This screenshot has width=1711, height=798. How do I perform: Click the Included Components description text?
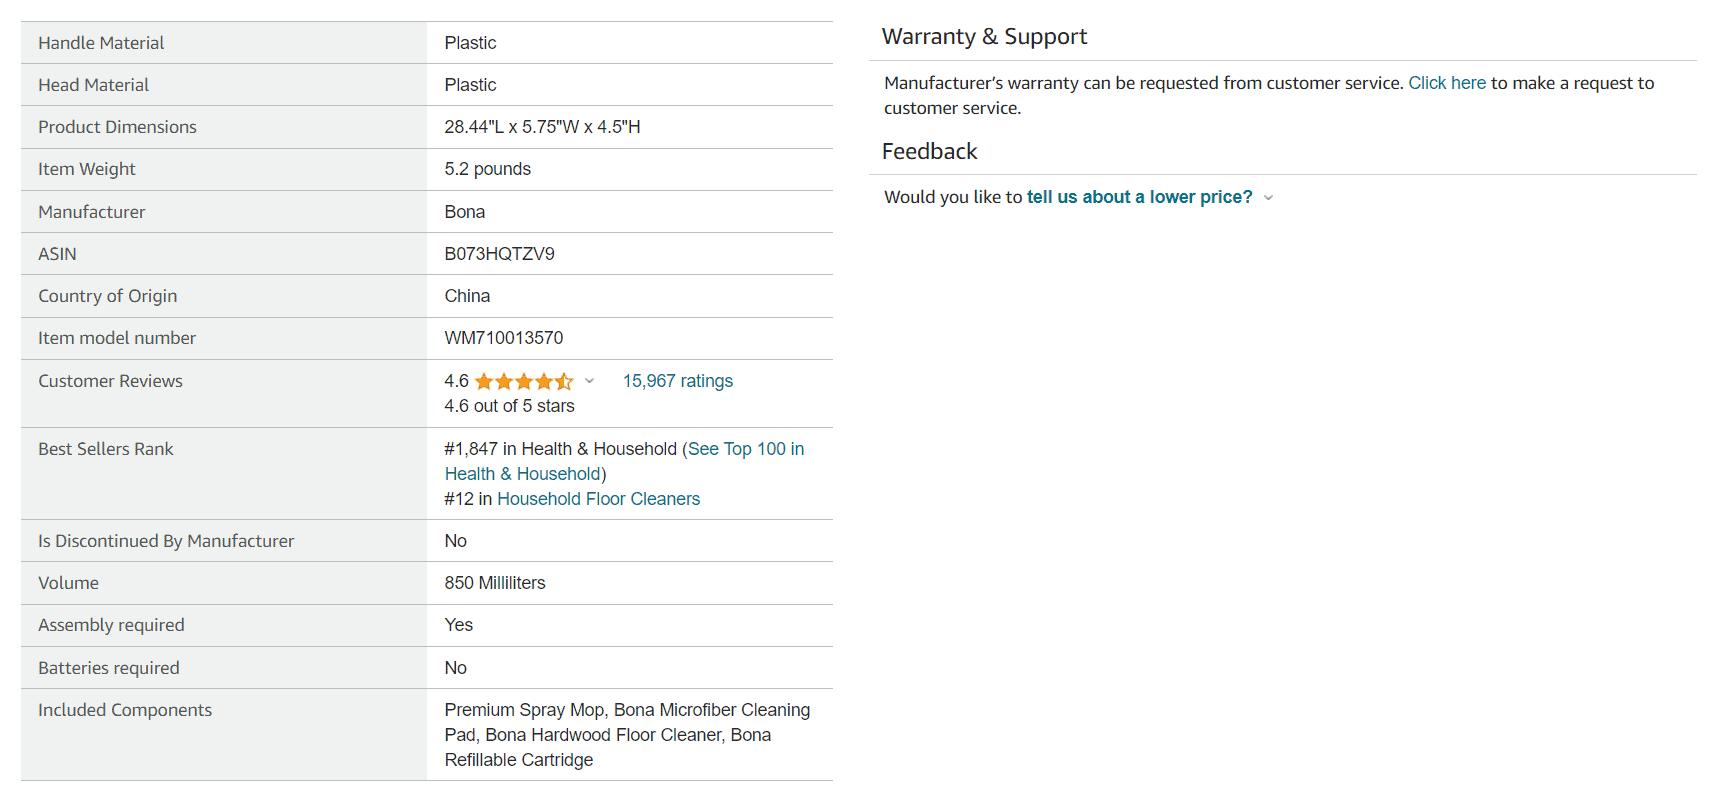click(627, 735)
